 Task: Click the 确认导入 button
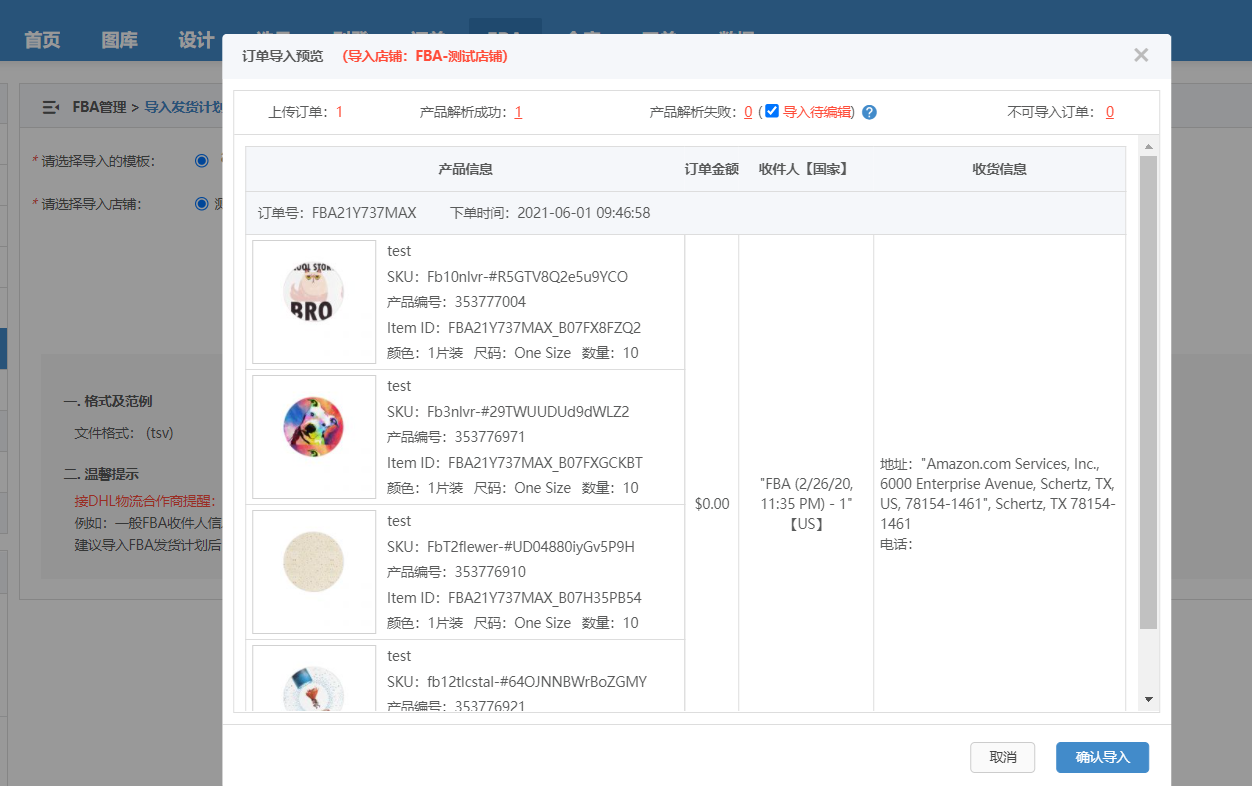tap(1102, 757)
